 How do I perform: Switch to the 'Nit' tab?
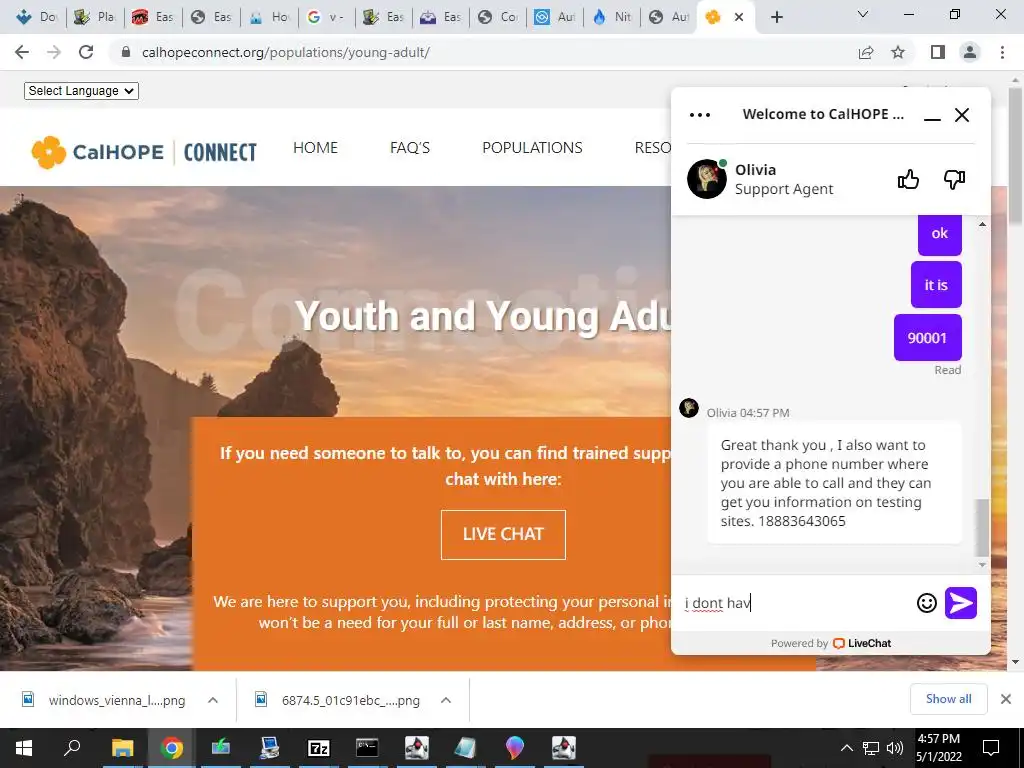point(612,17)
